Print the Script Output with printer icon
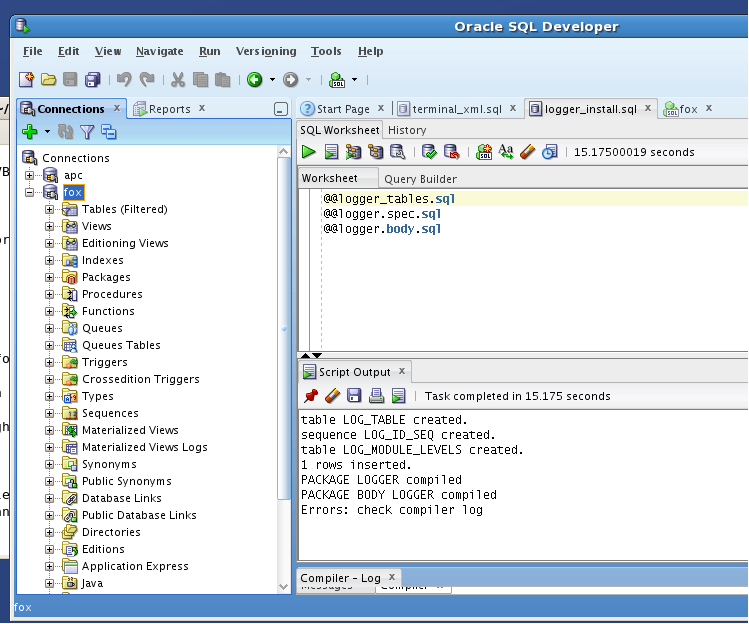Image resolution: width=749 pixels, height=624 pixels. pyautogui.click(x=376, y=396)
